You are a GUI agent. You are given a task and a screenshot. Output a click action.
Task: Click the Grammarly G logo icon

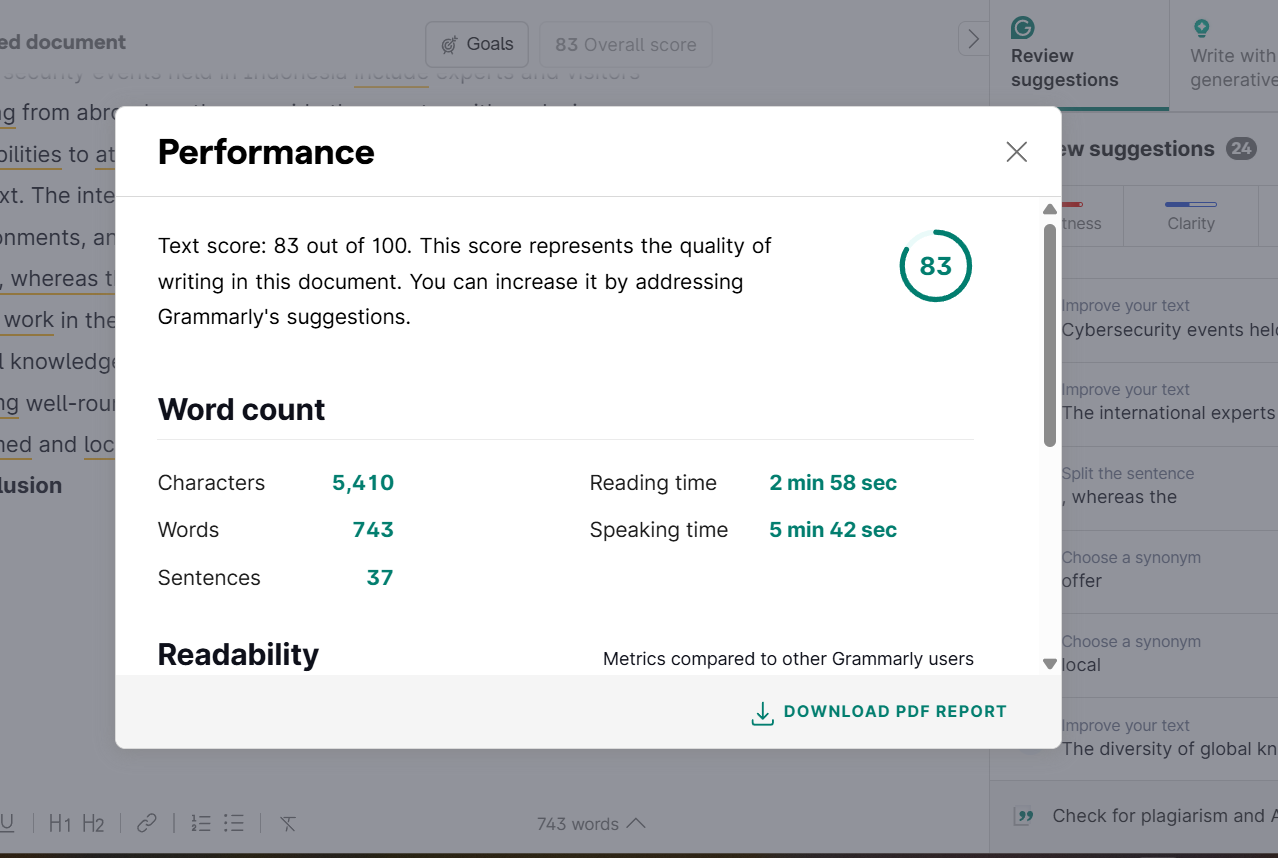[x=1023, y=27]
